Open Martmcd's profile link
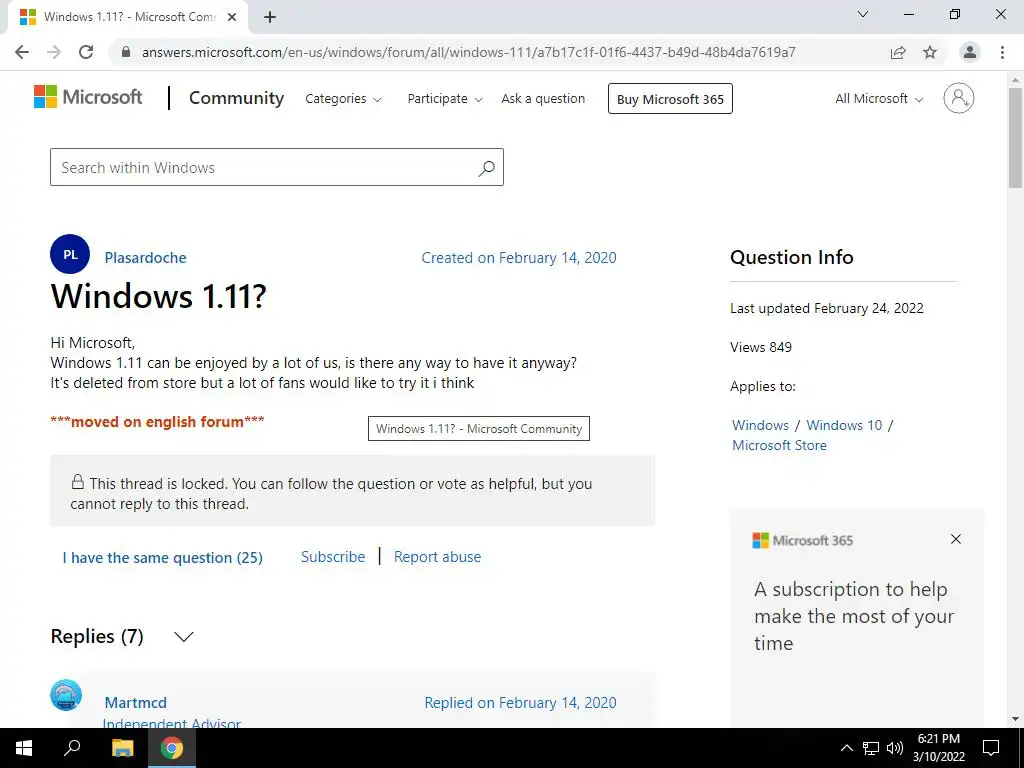 point(136,703)
